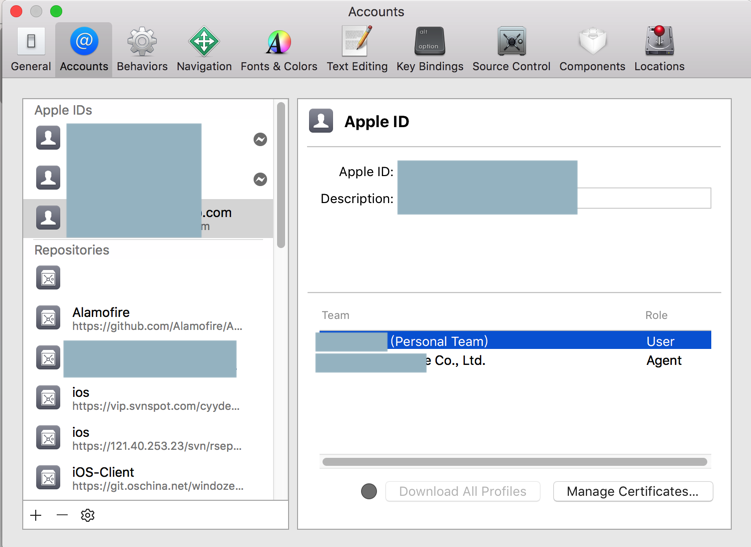
Task: Switch to Navigation preferences
Action: tap(204, 50)
